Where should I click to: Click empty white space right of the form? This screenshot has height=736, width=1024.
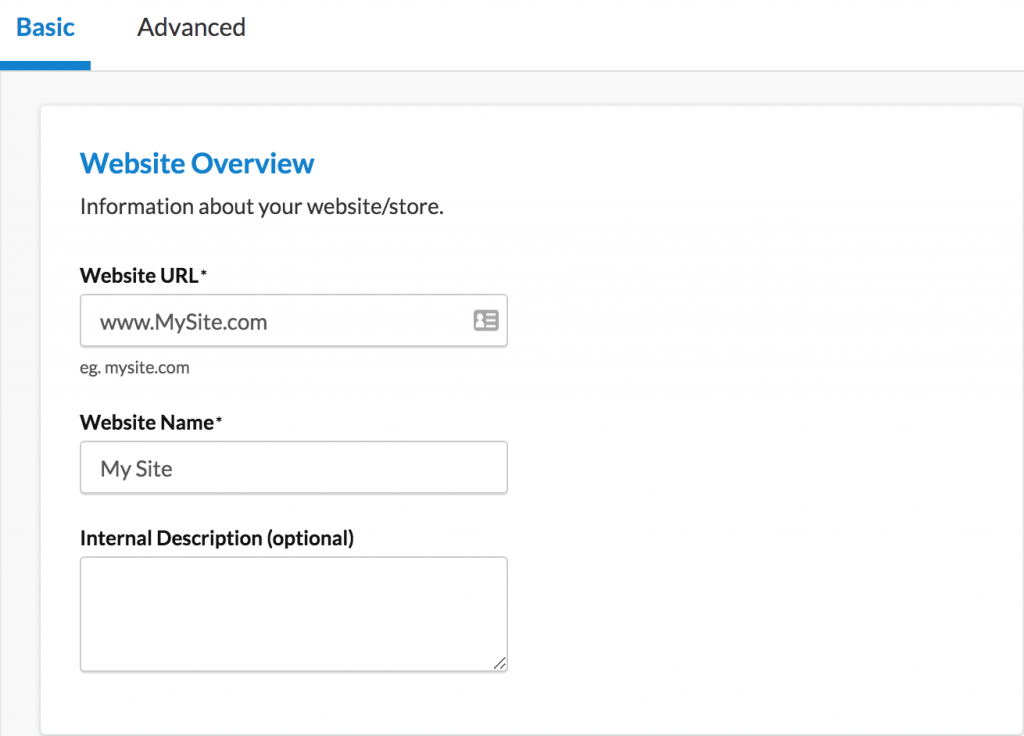pos(760,420)
